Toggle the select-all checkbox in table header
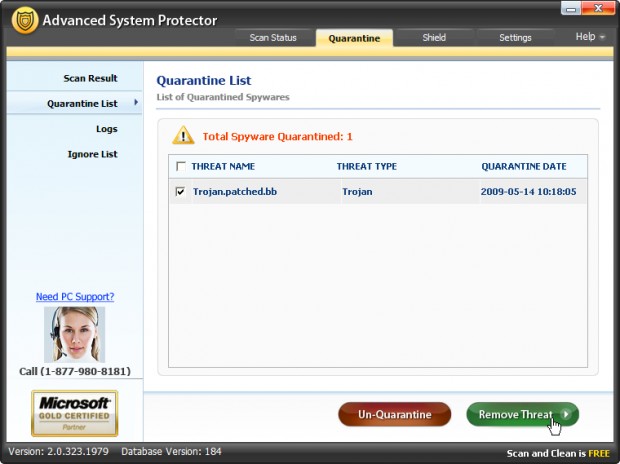Screen dimensions: 620x464 pyautogui.click(x=181, y=166)
